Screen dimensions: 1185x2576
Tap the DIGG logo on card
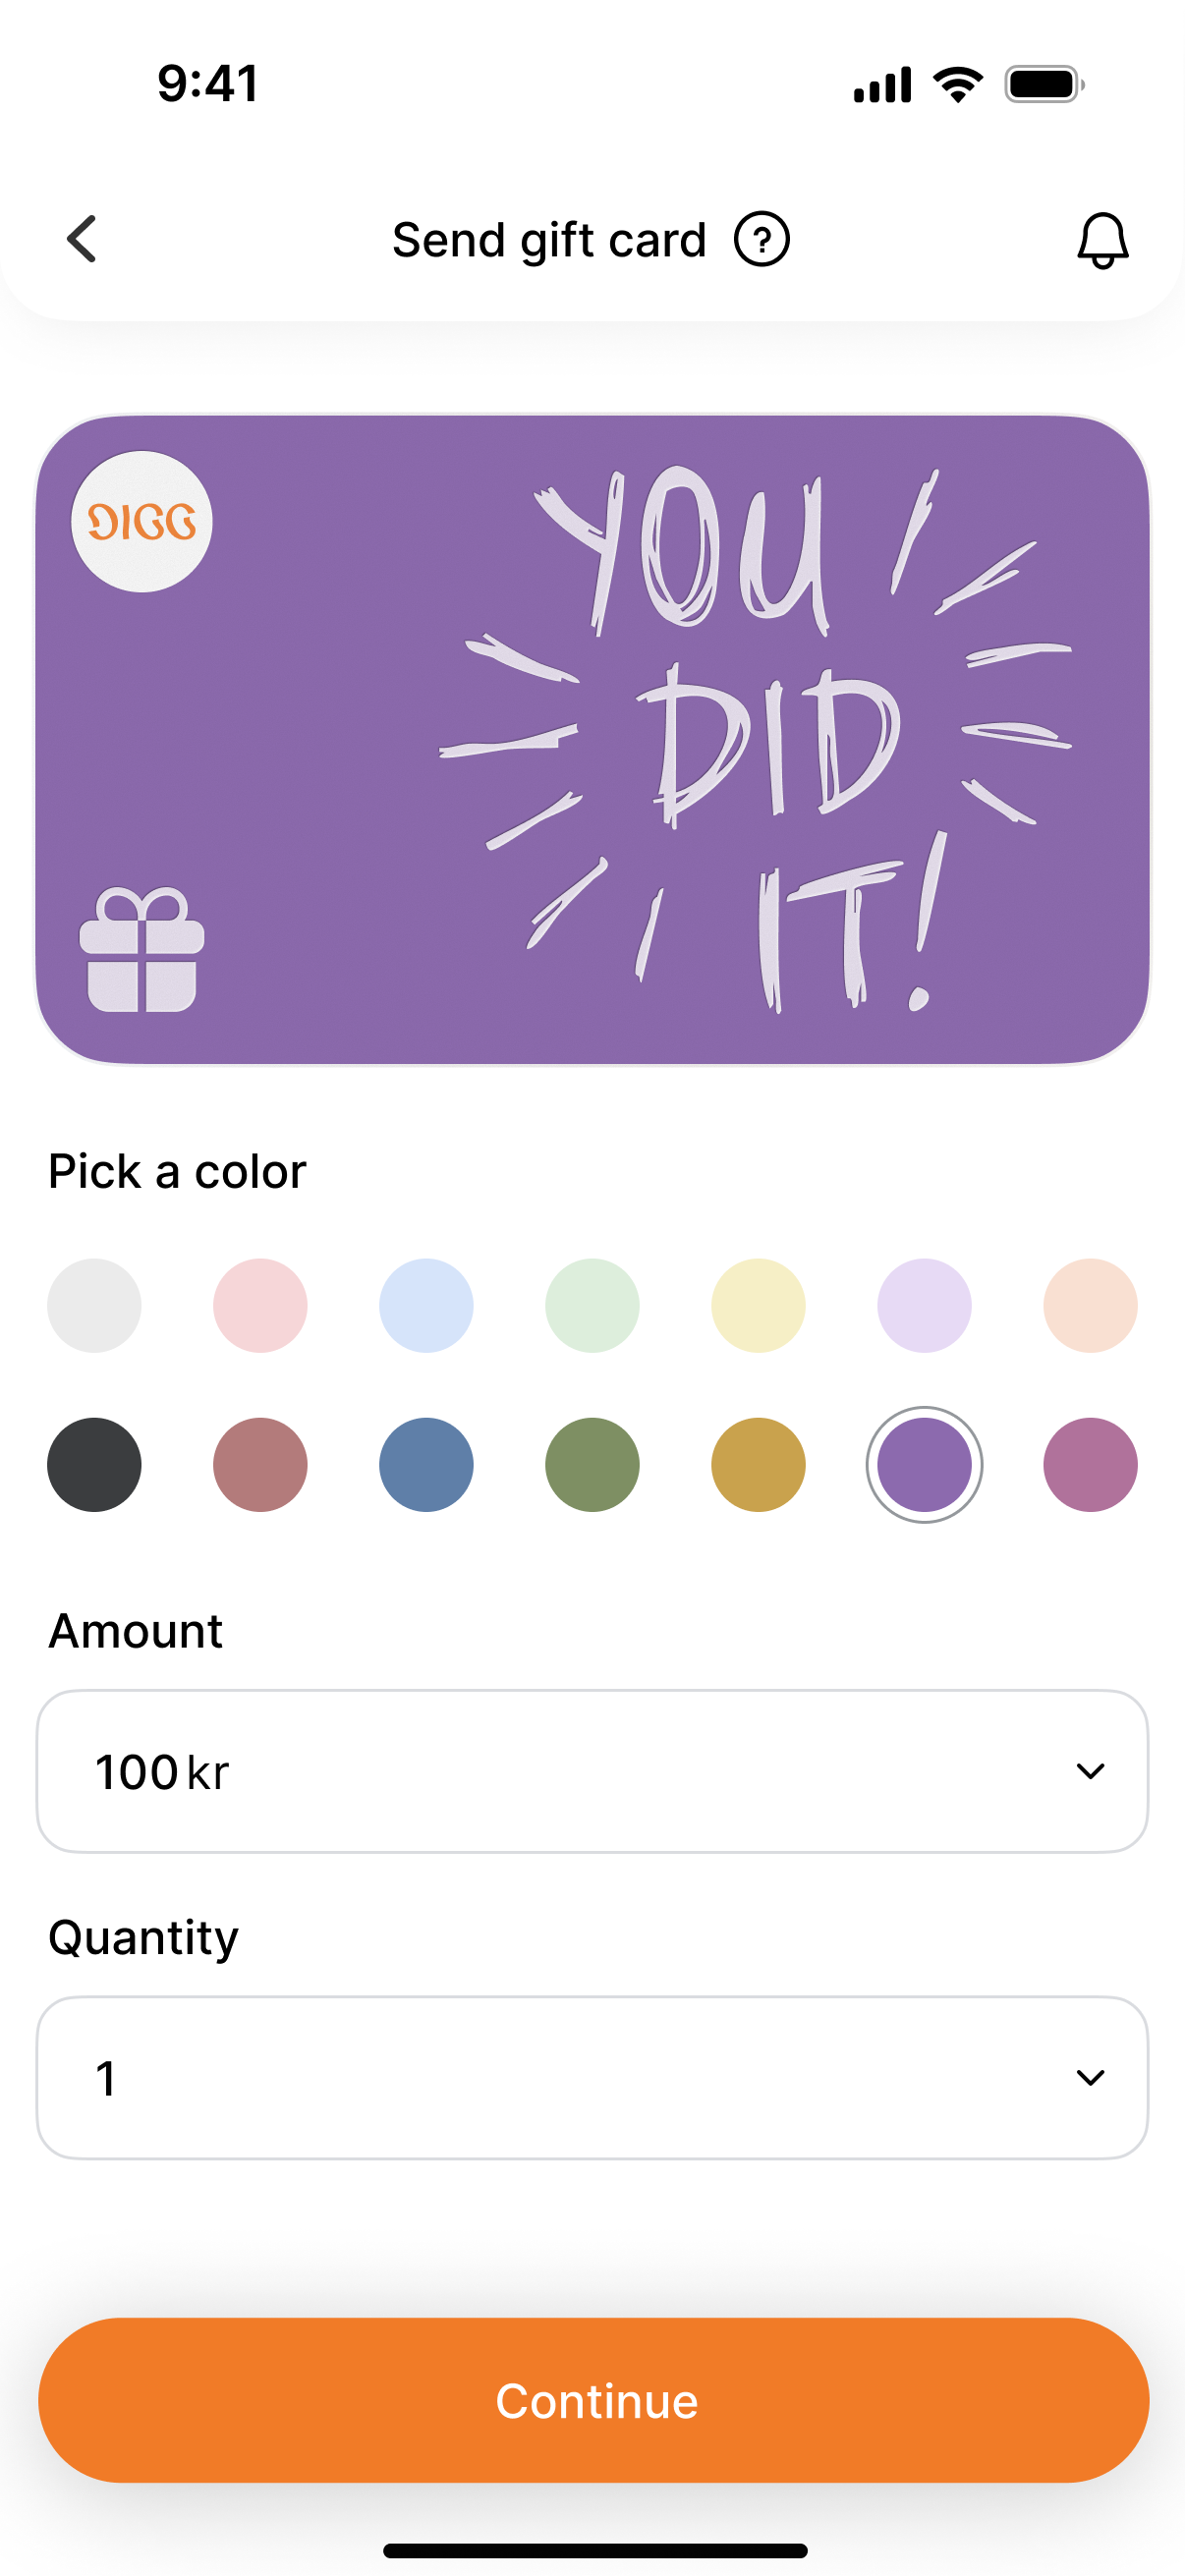pos(142,521)
